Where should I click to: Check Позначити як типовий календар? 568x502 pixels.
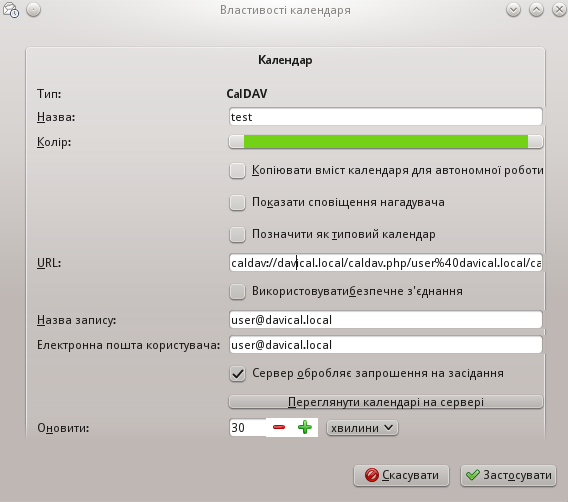click(x=237, y=234)
